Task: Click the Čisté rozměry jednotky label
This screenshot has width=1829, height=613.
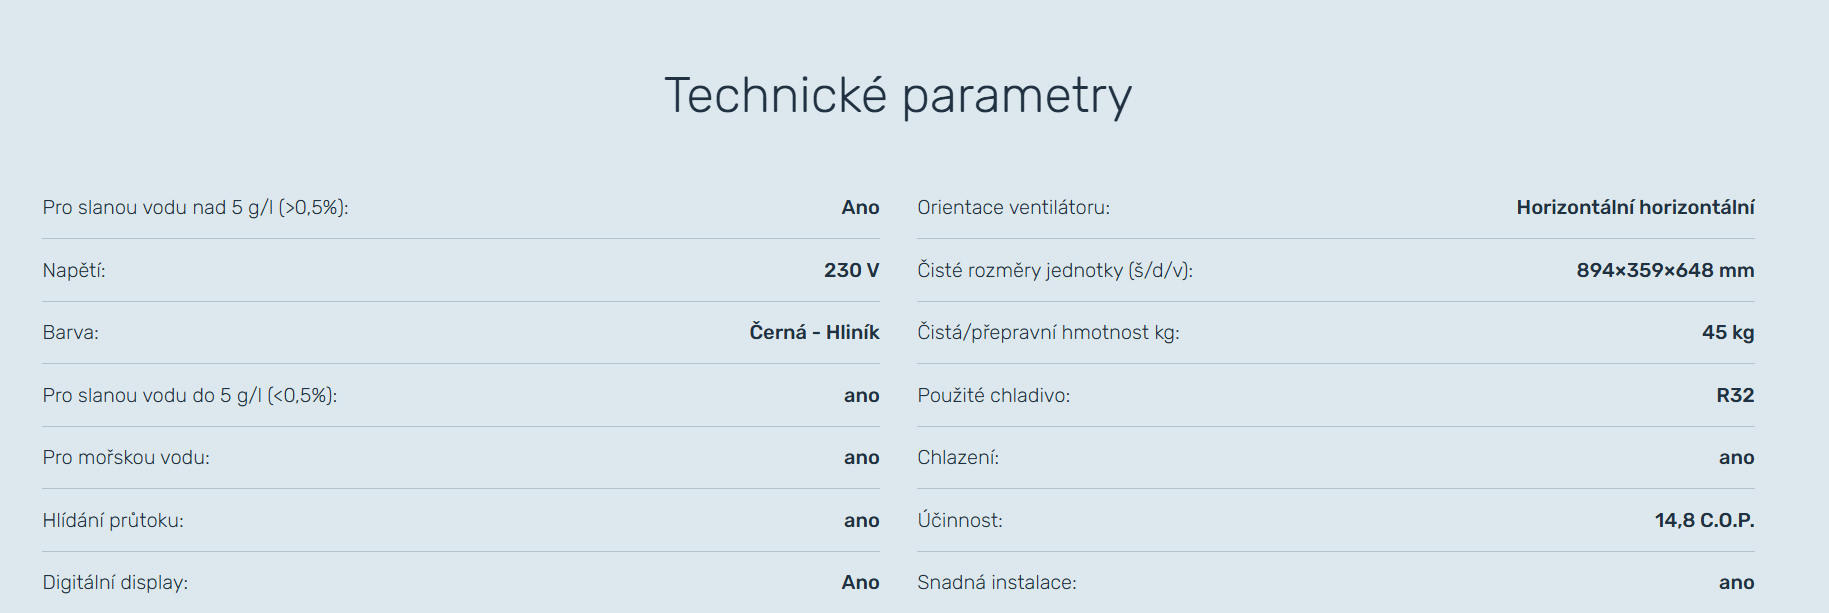Action: pos(1055,270)
